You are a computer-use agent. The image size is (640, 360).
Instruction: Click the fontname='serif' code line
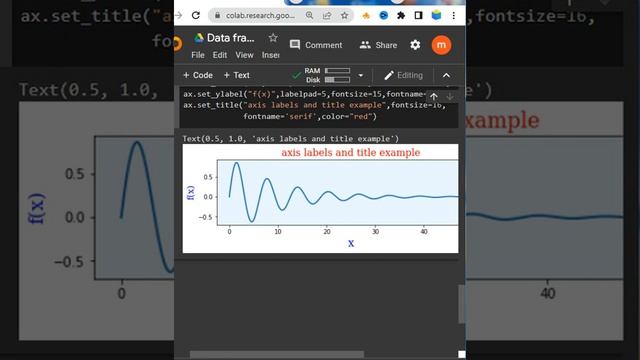click(x=310, y=116)
